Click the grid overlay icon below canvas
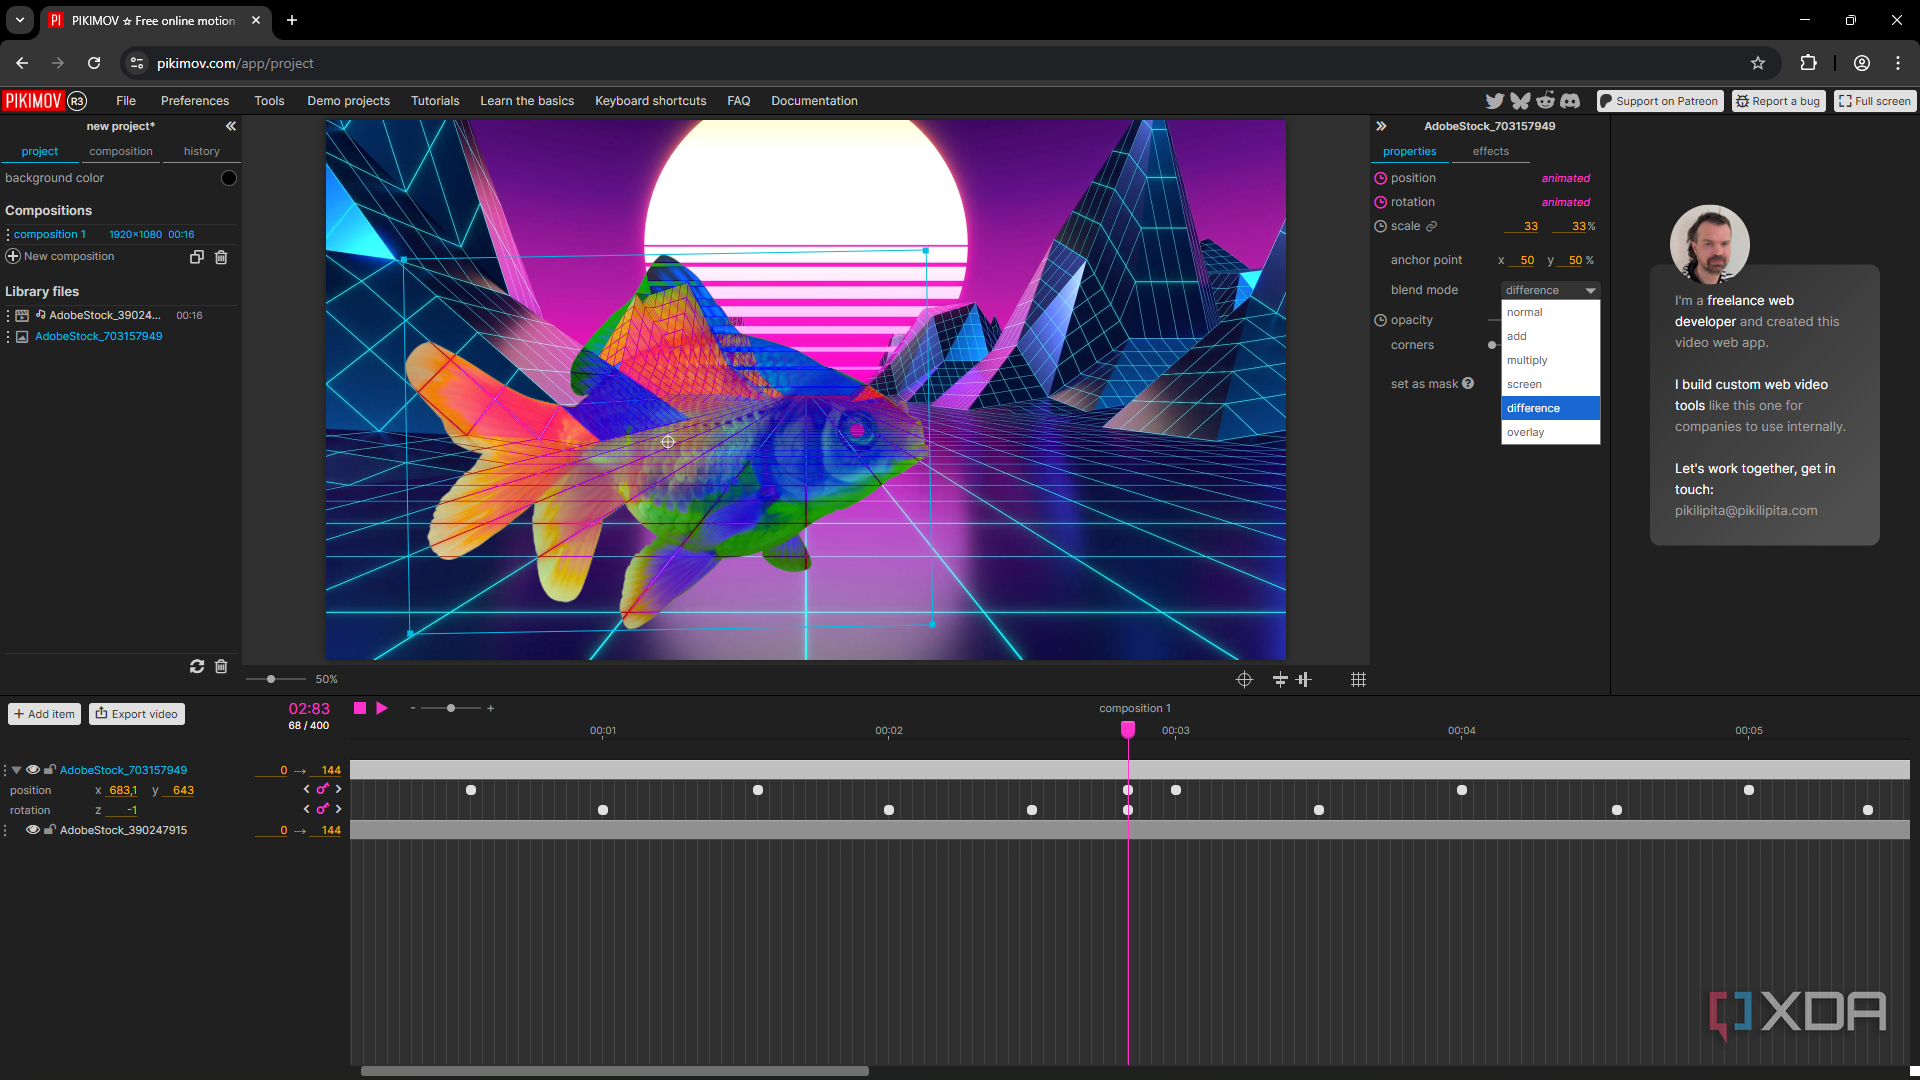The image size is (1920, 1080). pos(1358,680)
